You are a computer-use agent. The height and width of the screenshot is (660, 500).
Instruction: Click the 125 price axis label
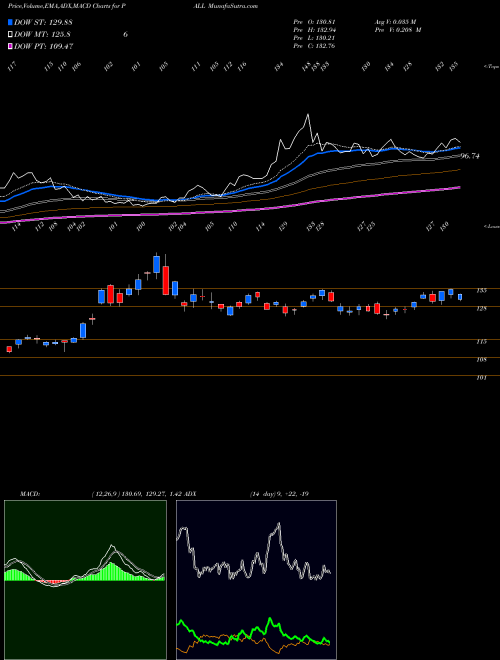[481, 309]
